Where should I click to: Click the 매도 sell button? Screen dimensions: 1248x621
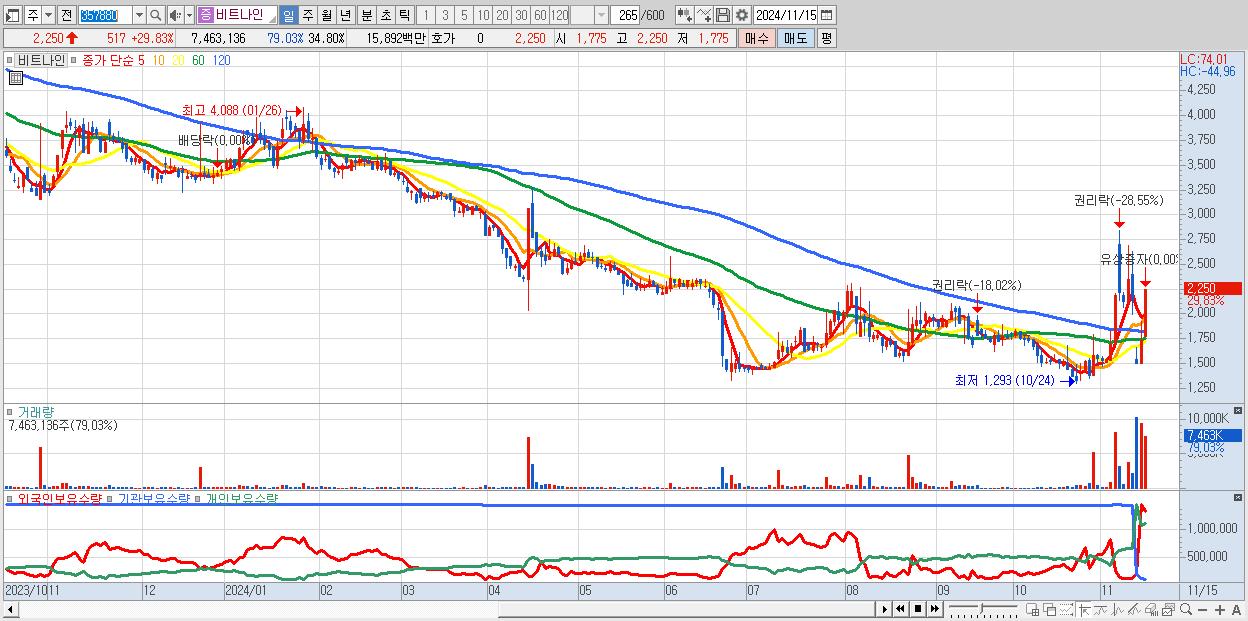pyautogui.click(x=795, y=38)
